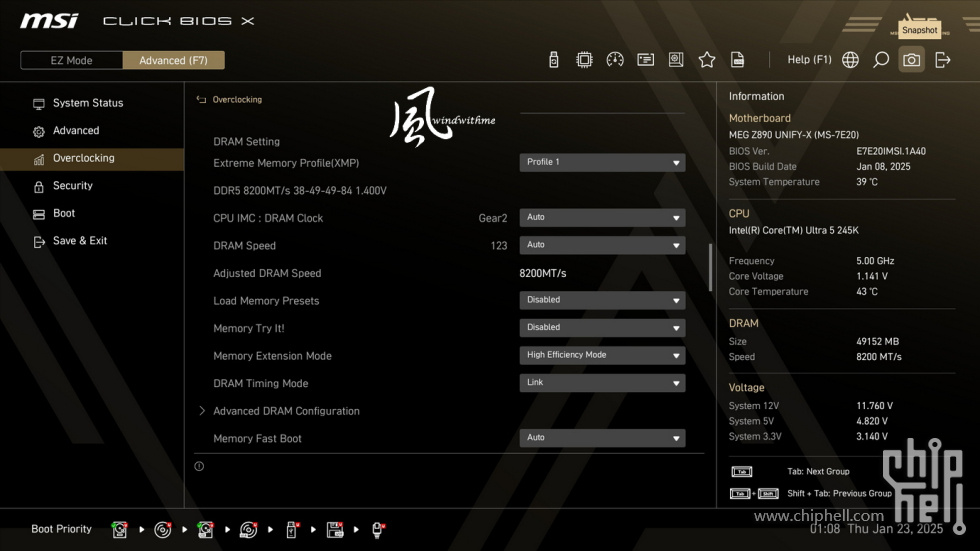Select network cable boot priority icon
This screenshot has height=551, width=980.
pos(378,530)
